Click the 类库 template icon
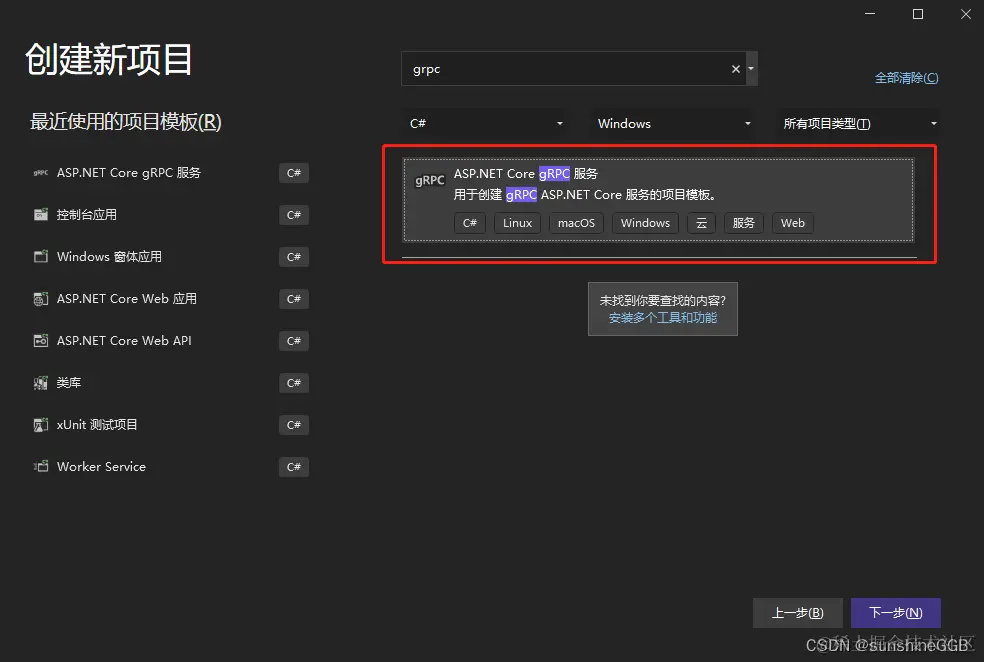Screen dimensions: 984x662 (41, 383)
